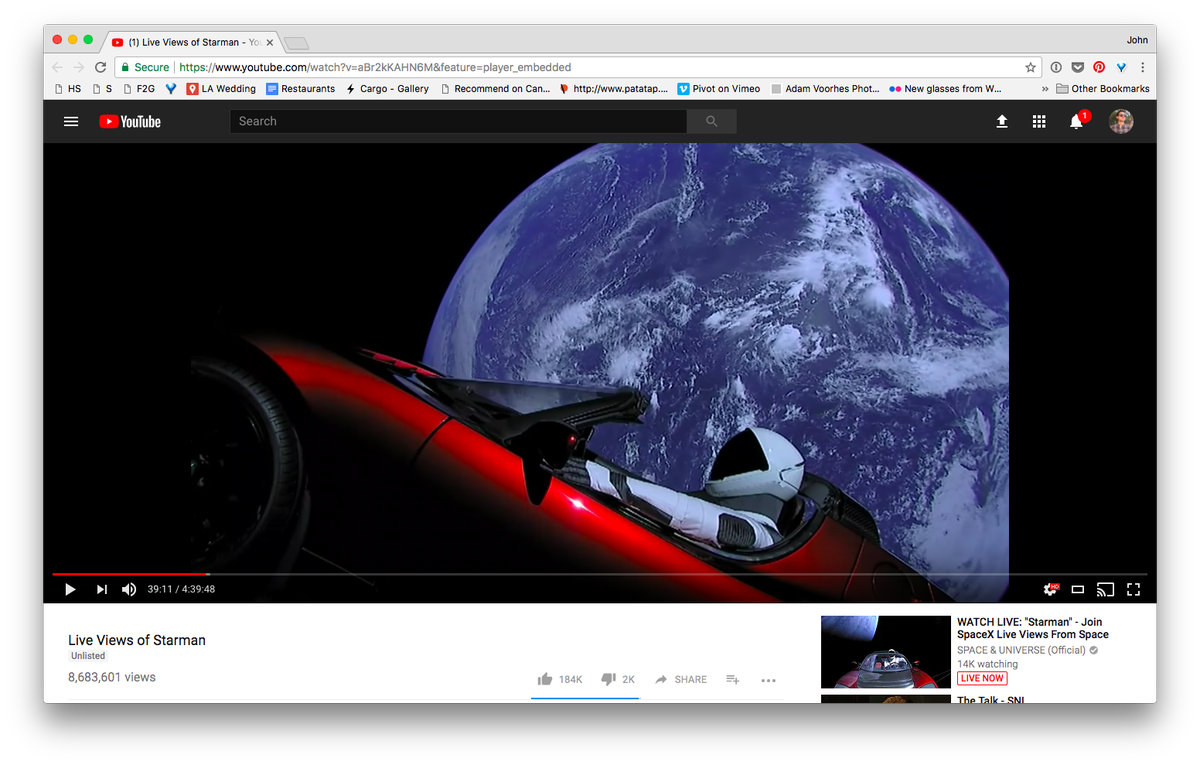Like the video with 184K thumbs up
The height and width of the screenshot is (765, 1200).
560,679
